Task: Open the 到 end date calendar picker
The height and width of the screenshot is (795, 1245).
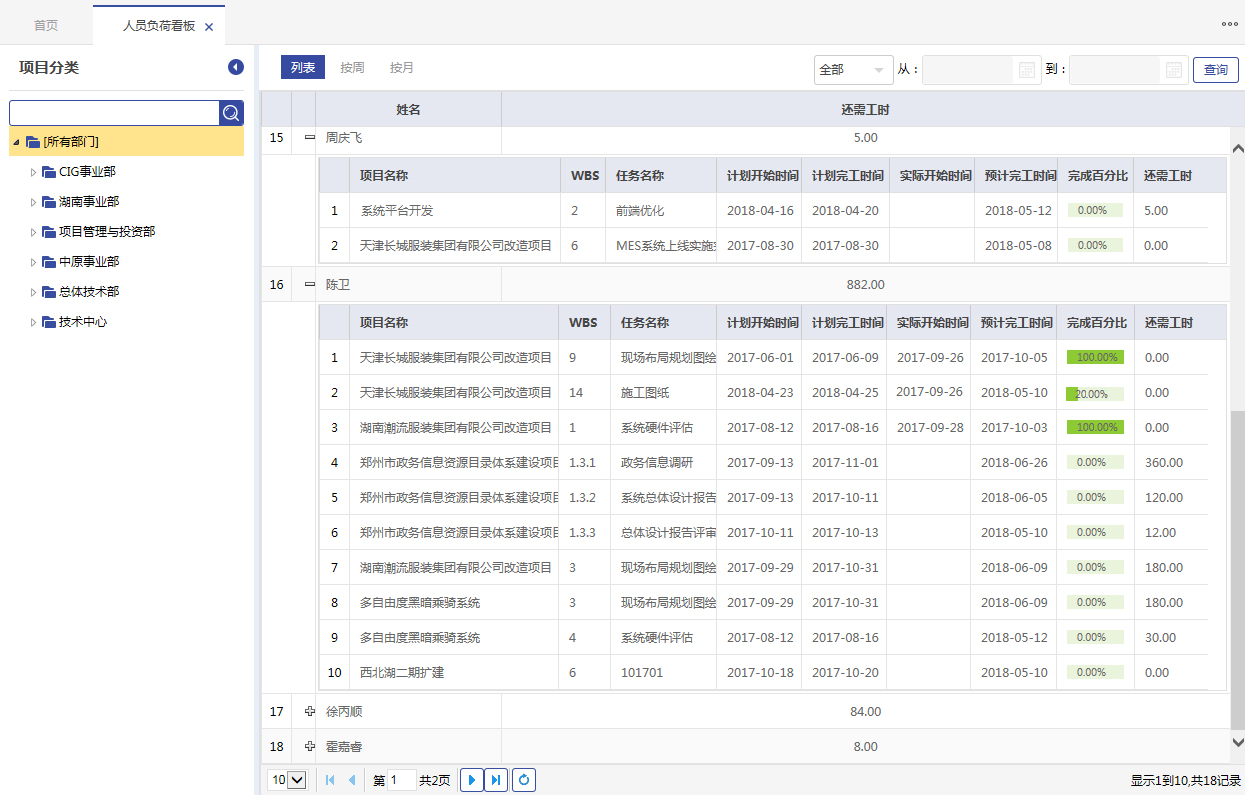Action: (x=1174, y=70)
